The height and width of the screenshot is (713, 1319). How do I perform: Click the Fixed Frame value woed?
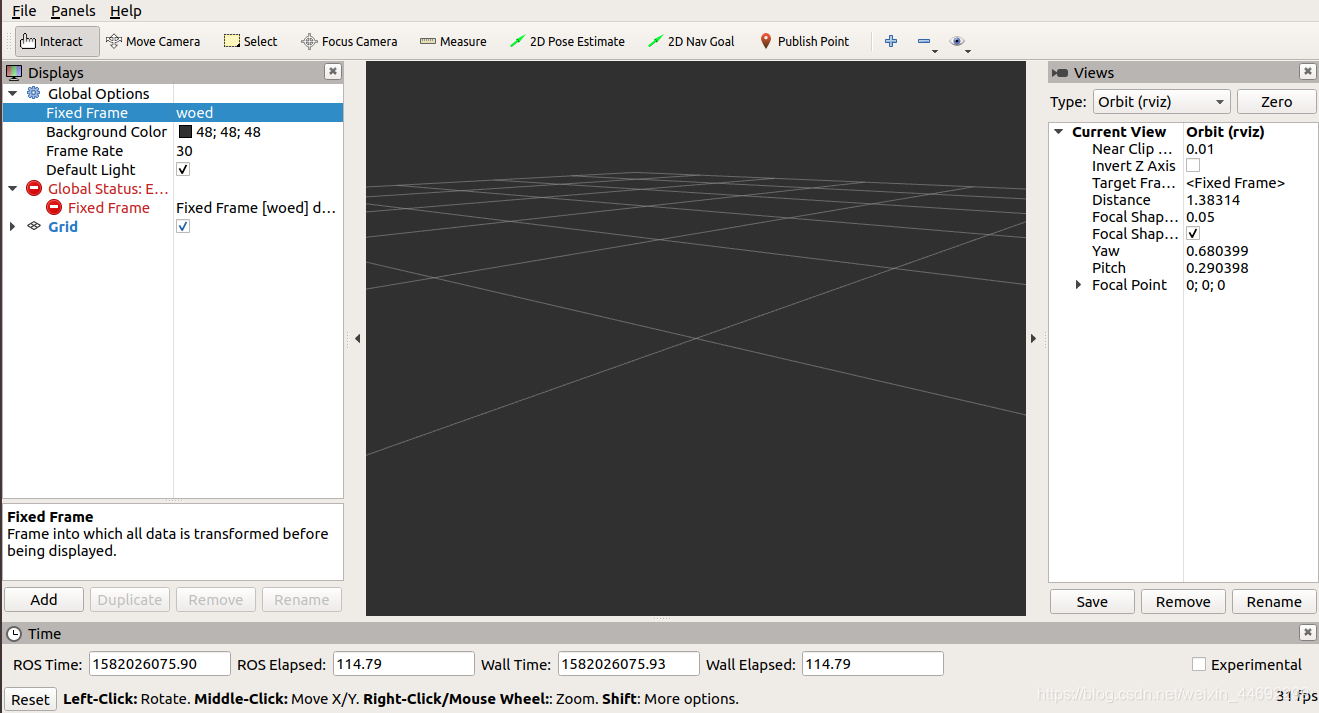[x=195, y=113]
